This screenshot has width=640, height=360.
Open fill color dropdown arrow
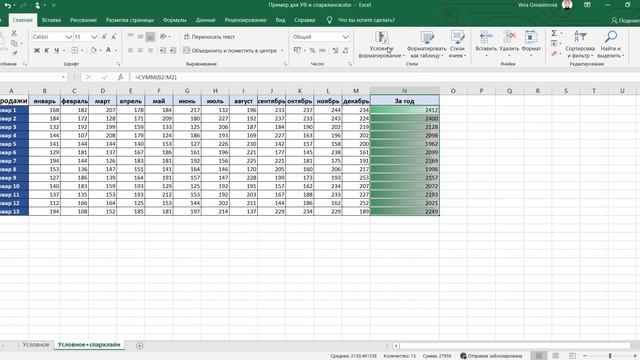100,50
